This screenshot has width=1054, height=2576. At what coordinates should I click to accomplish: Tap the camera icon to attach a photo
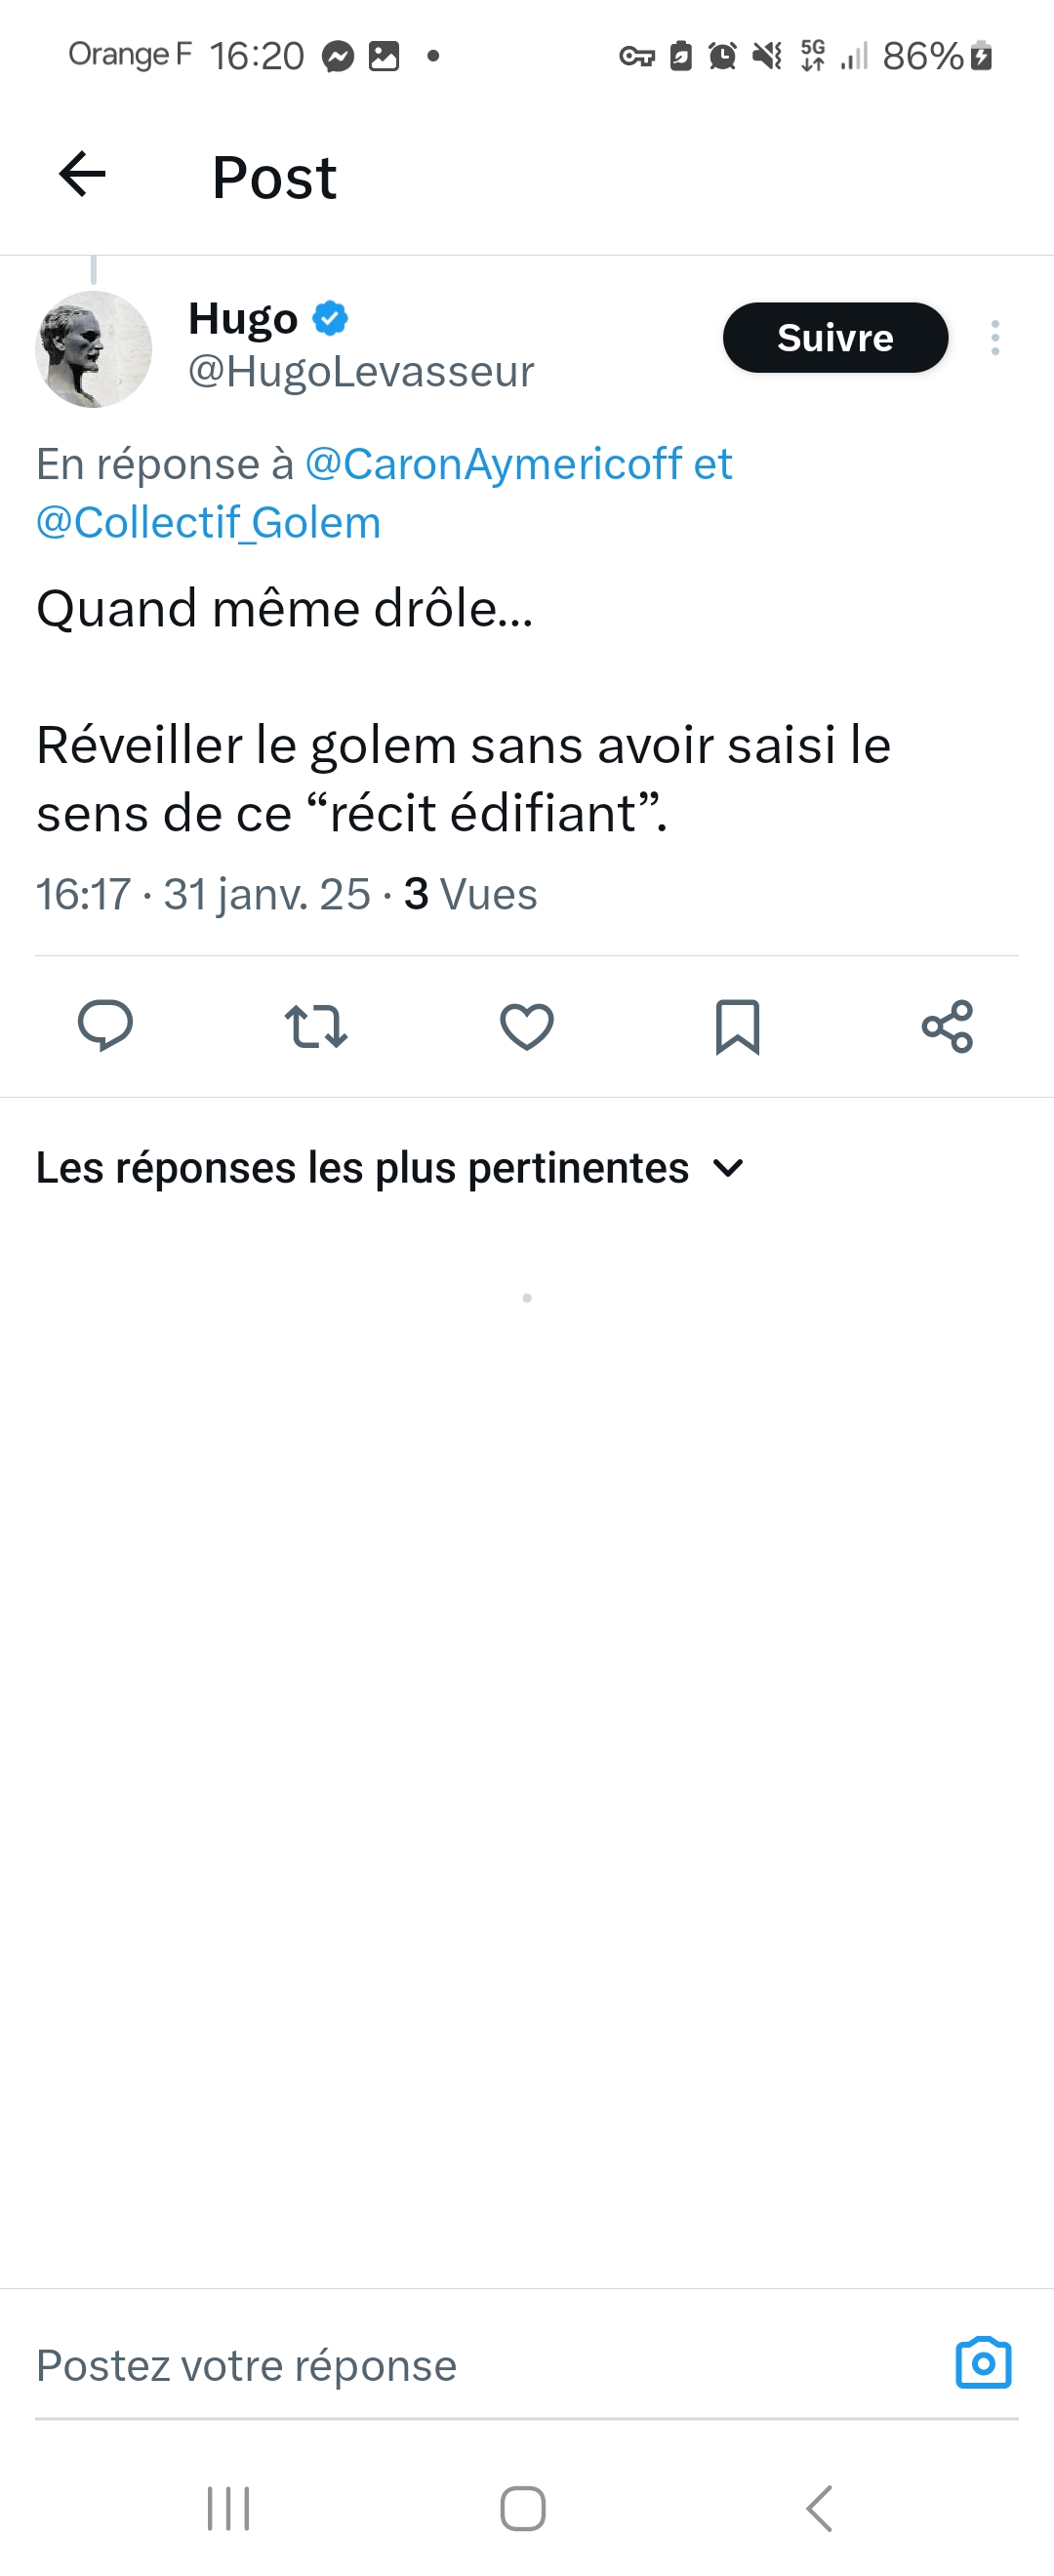click(983, 2364)
